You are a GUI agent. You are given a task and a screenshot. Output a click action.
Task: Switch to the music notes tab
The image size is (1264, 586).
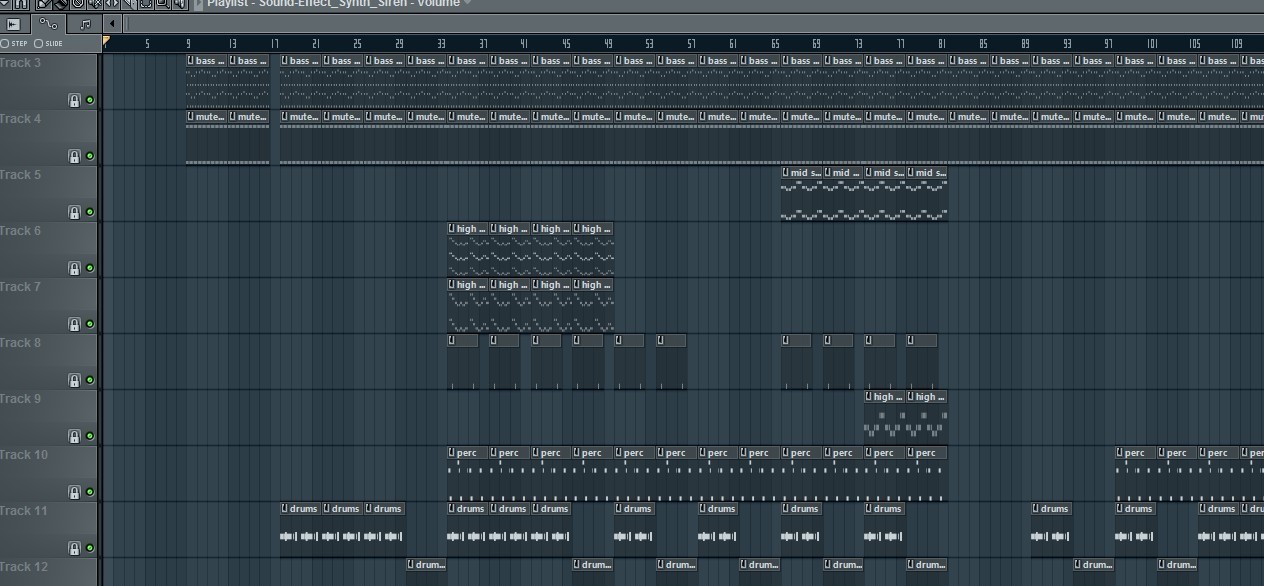tap(84, 24)
